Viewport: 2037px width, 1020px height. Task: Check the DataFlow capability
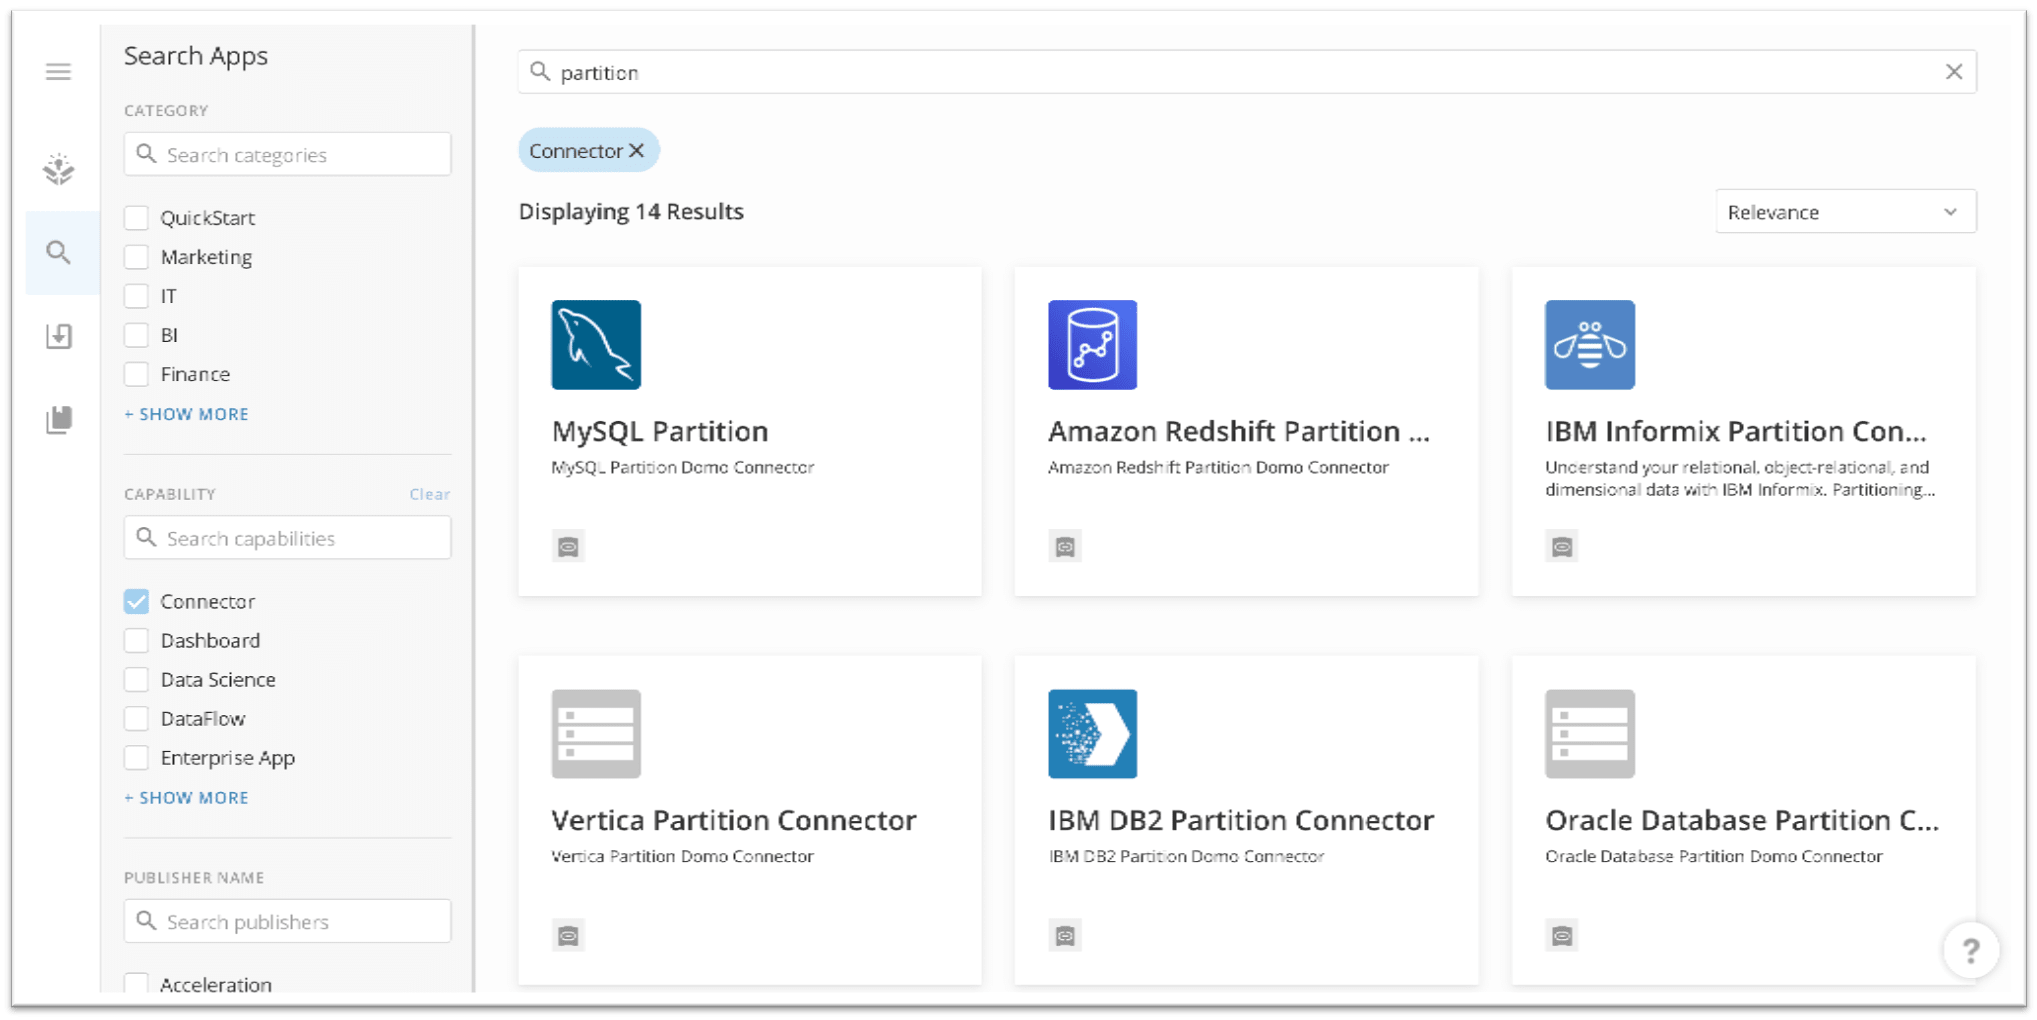pyautogui.click(x=136, y=718)
